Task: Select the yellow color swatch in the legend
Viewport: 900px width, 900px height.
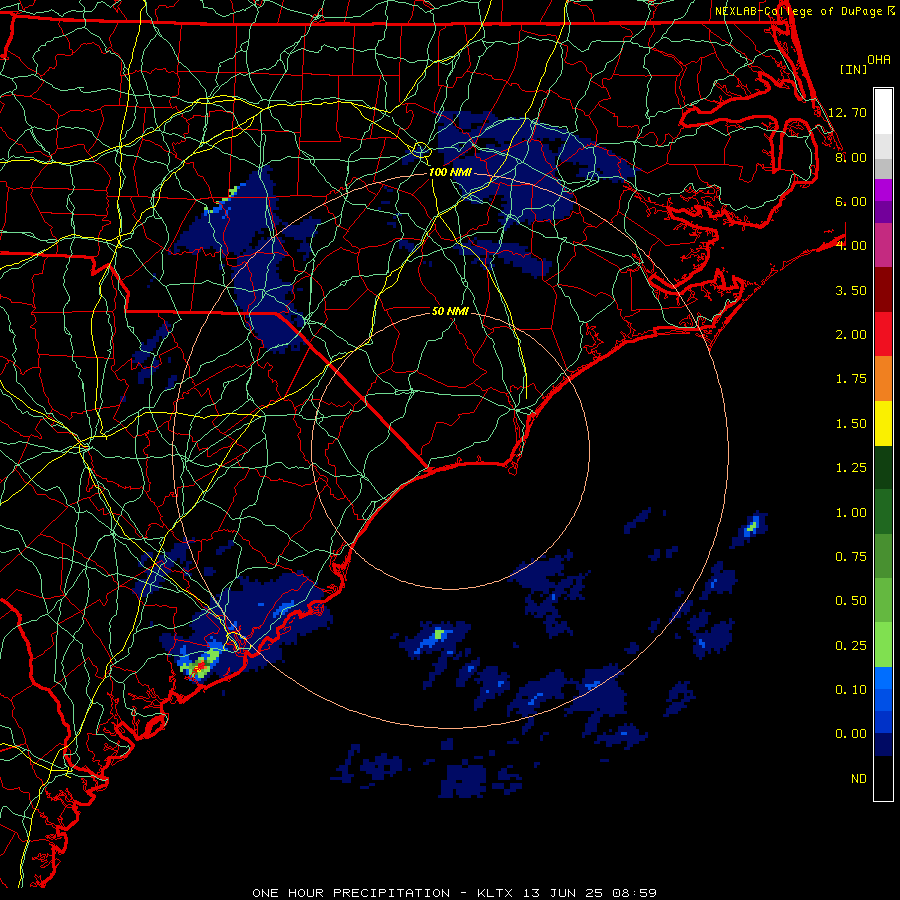Action: click(x=883, y=424)
